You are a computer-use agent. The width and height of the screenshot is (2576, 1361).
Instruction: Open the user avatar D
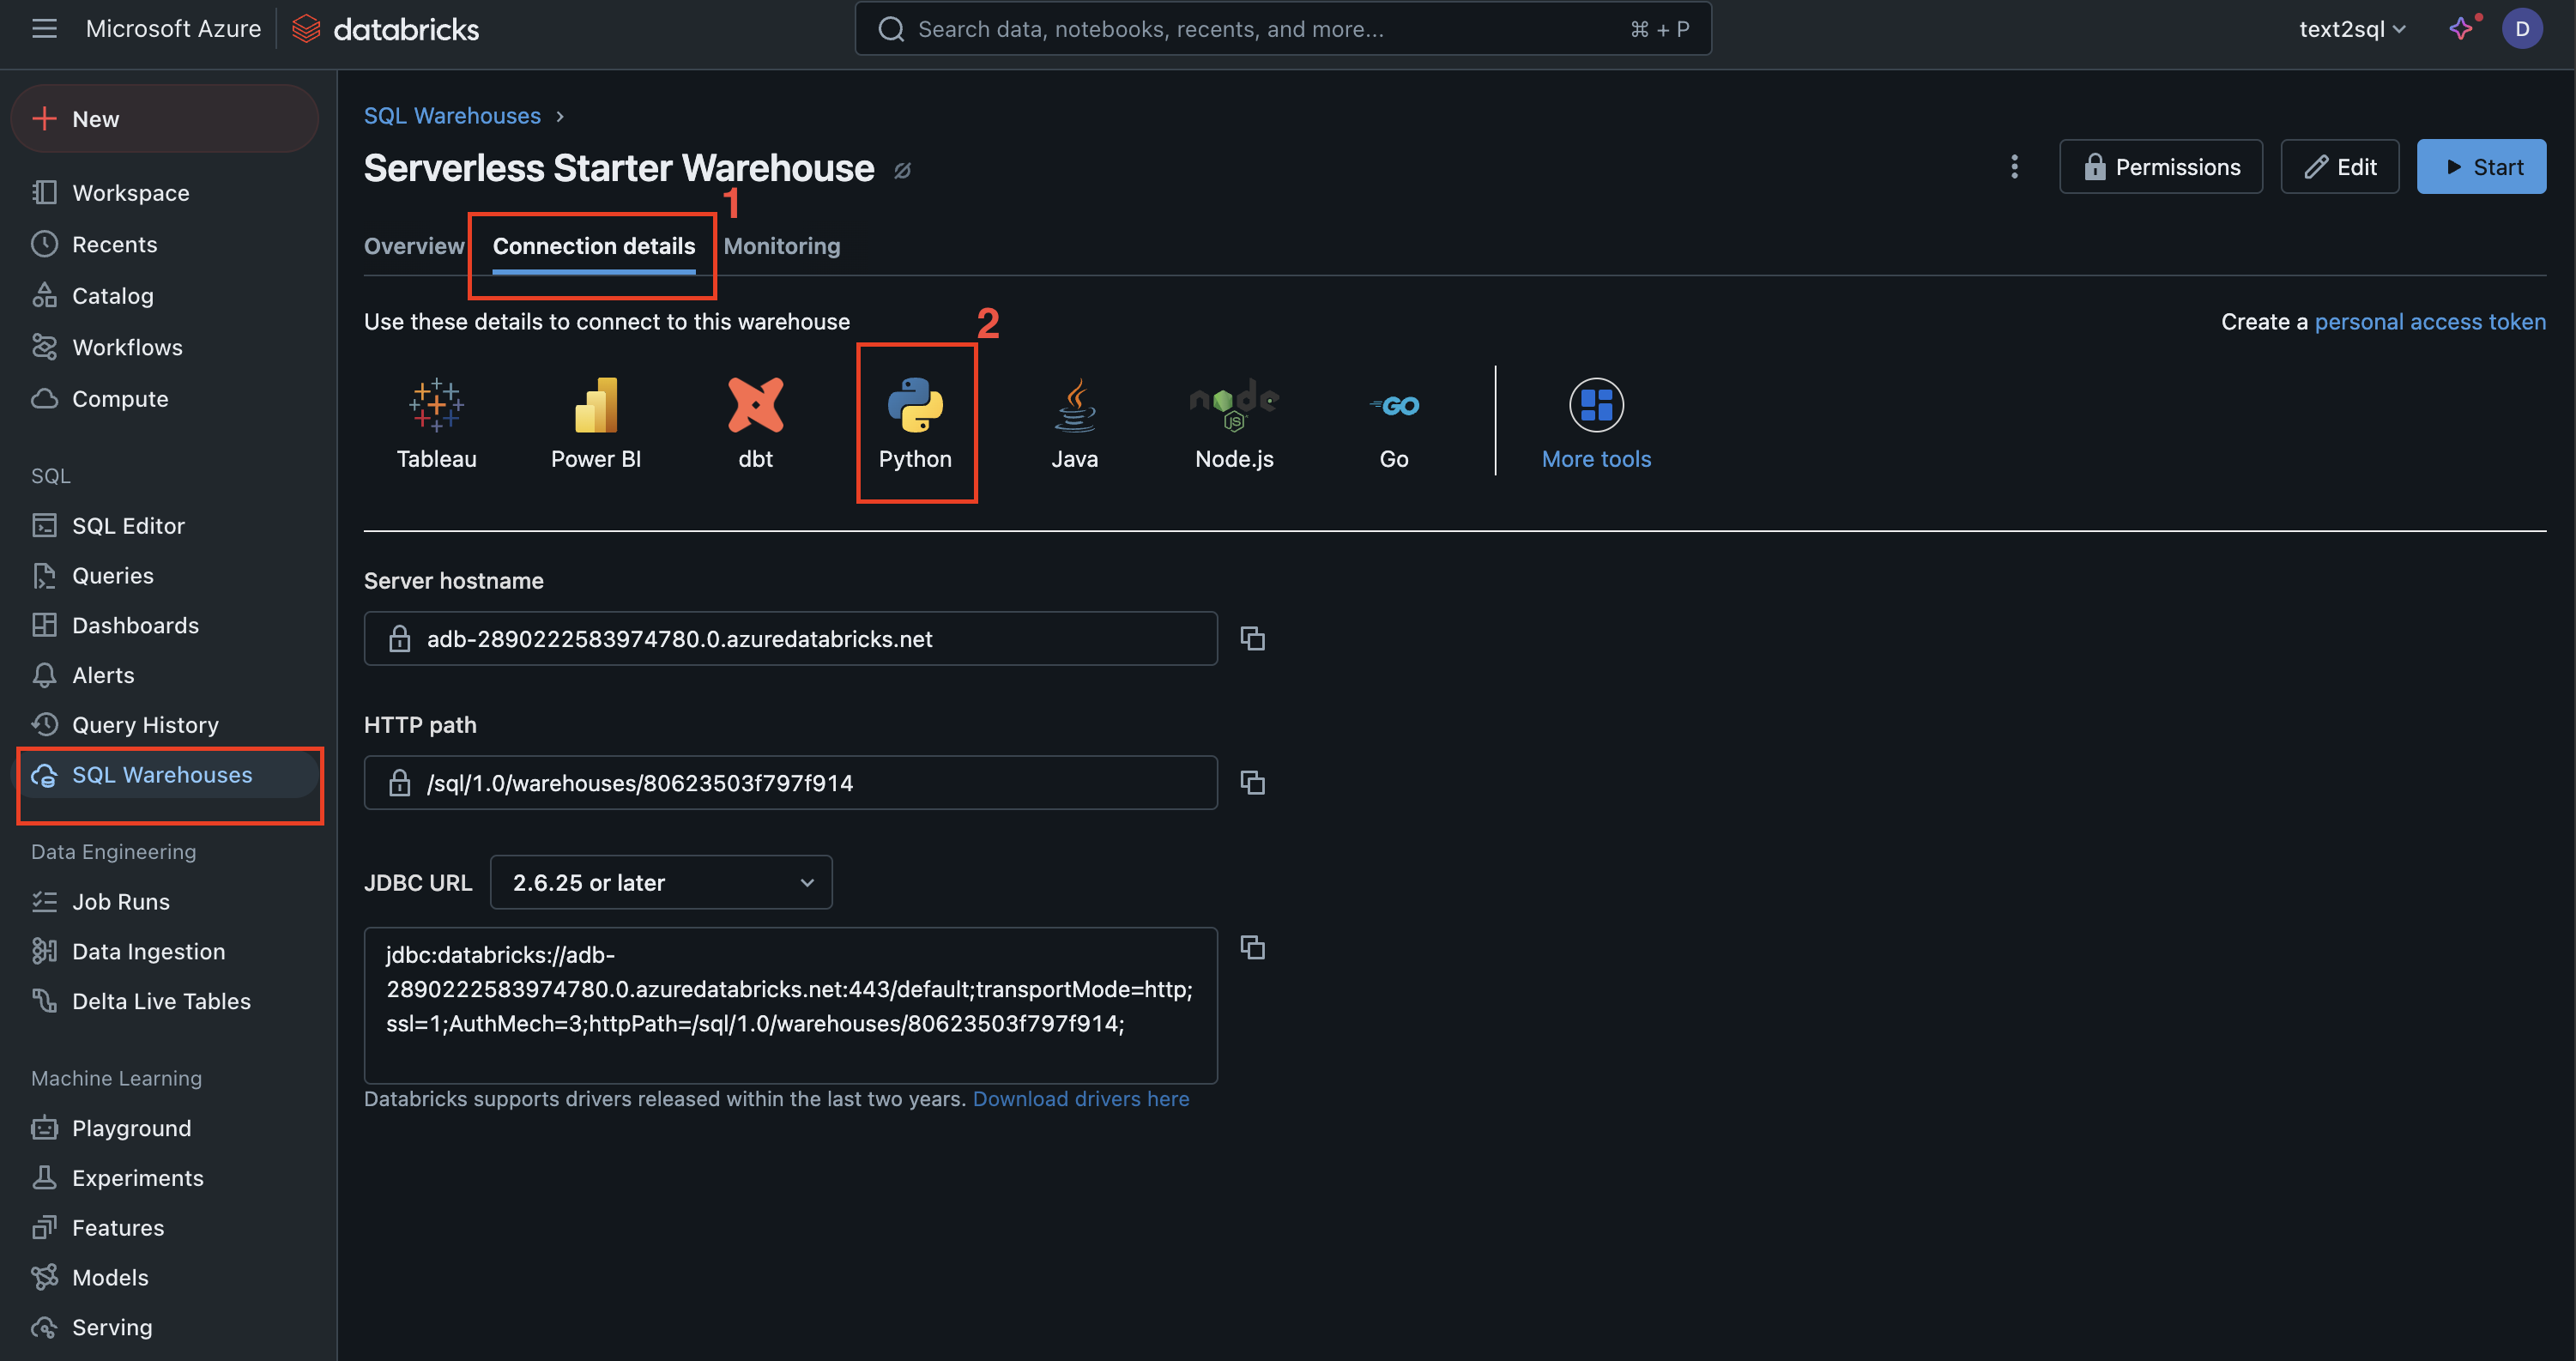tap(2522, 29)
